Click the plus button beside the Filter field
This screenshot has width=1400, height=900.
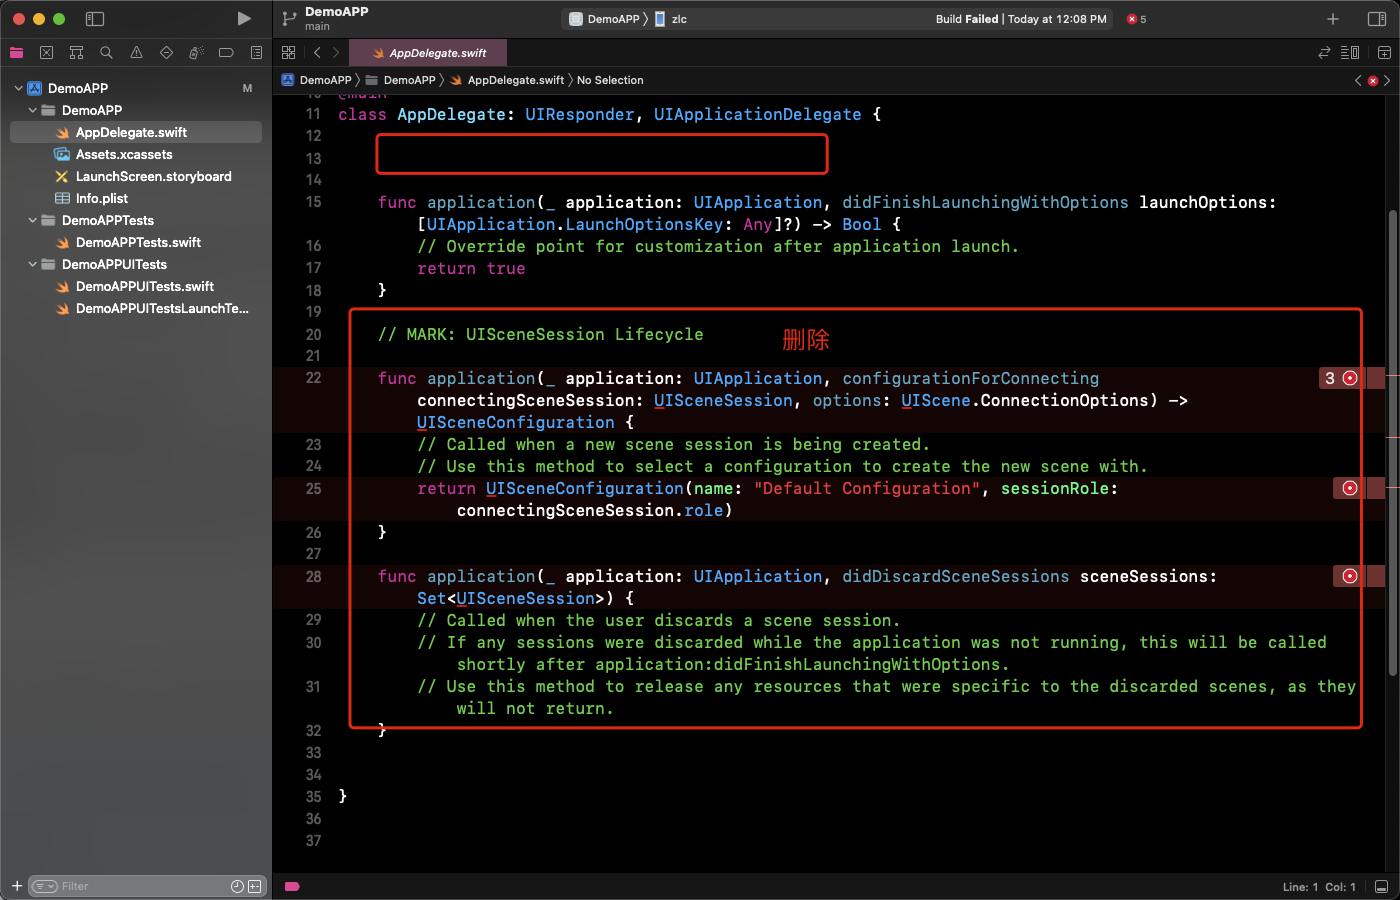[17, 886]
